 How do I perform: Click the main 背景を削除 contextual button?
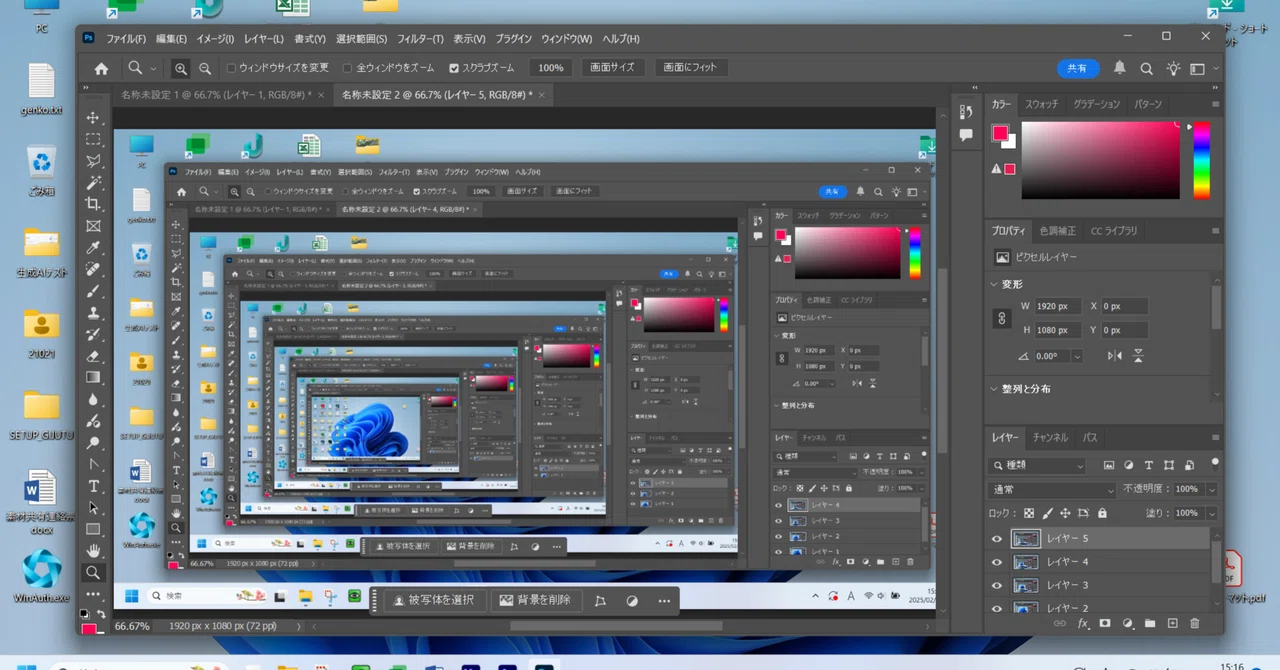(x=535, y=601)
